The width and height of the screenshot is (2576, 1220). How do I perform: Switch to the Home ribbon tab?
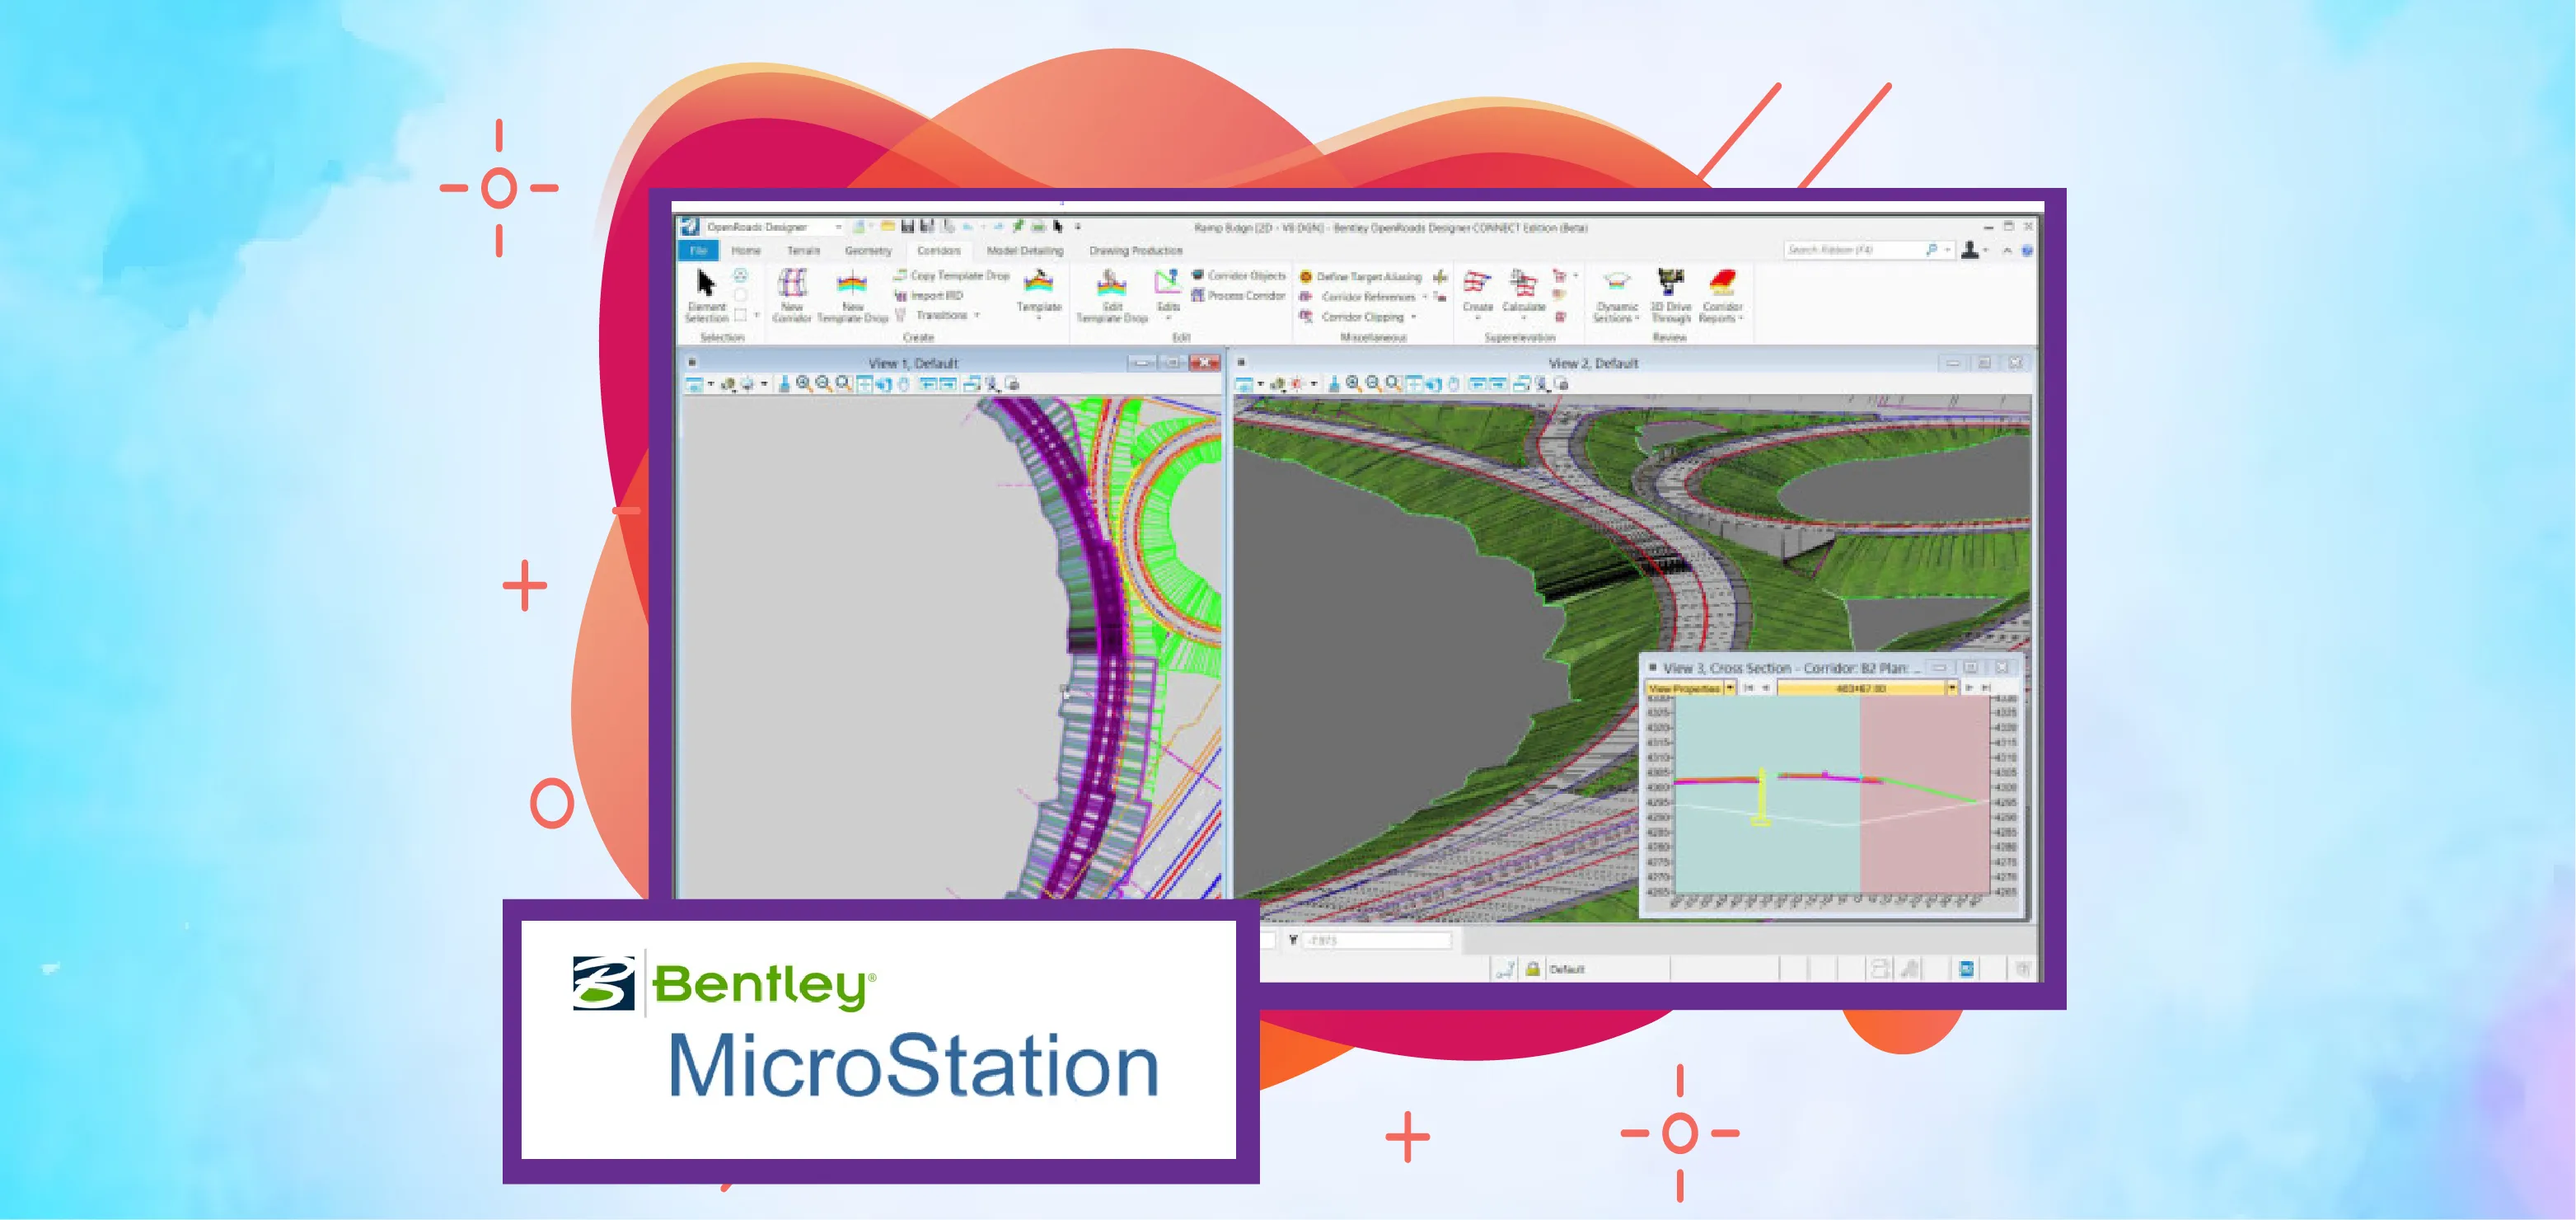click(x=745, y=251)
